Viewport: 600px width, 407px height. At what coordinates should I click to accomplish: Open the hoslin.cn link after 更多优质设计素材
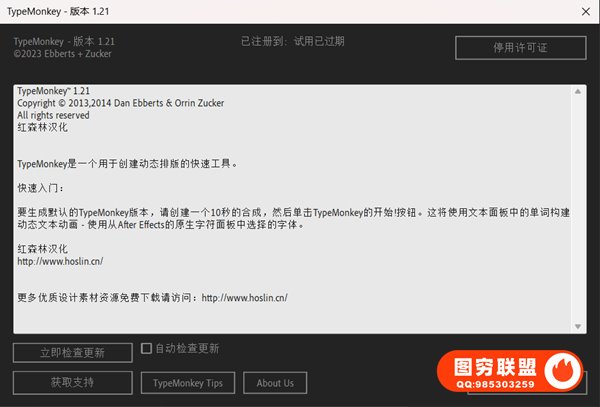point(244,297)
